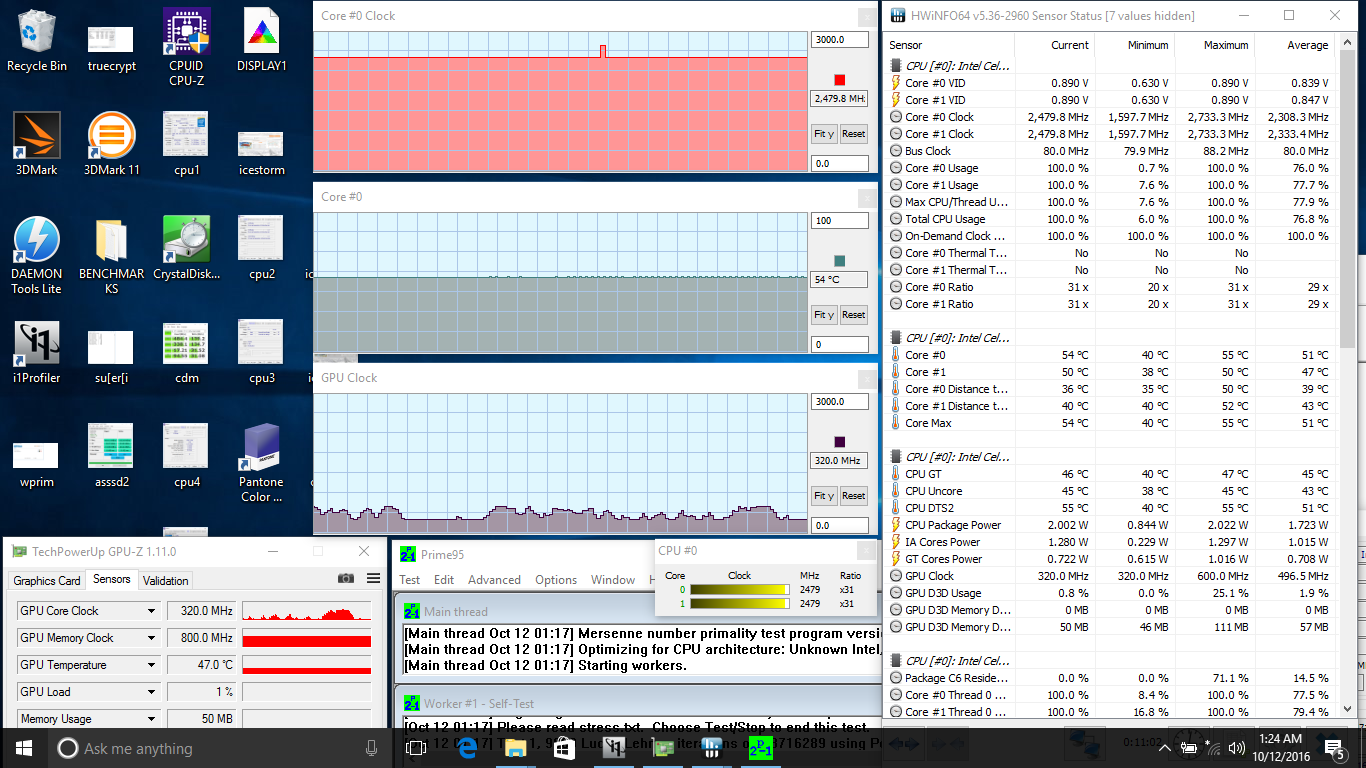The width and height of the screenshot is (1366, 768).
Task: Open Microsoft Edge from the taskbar
Action: (466, 748)
